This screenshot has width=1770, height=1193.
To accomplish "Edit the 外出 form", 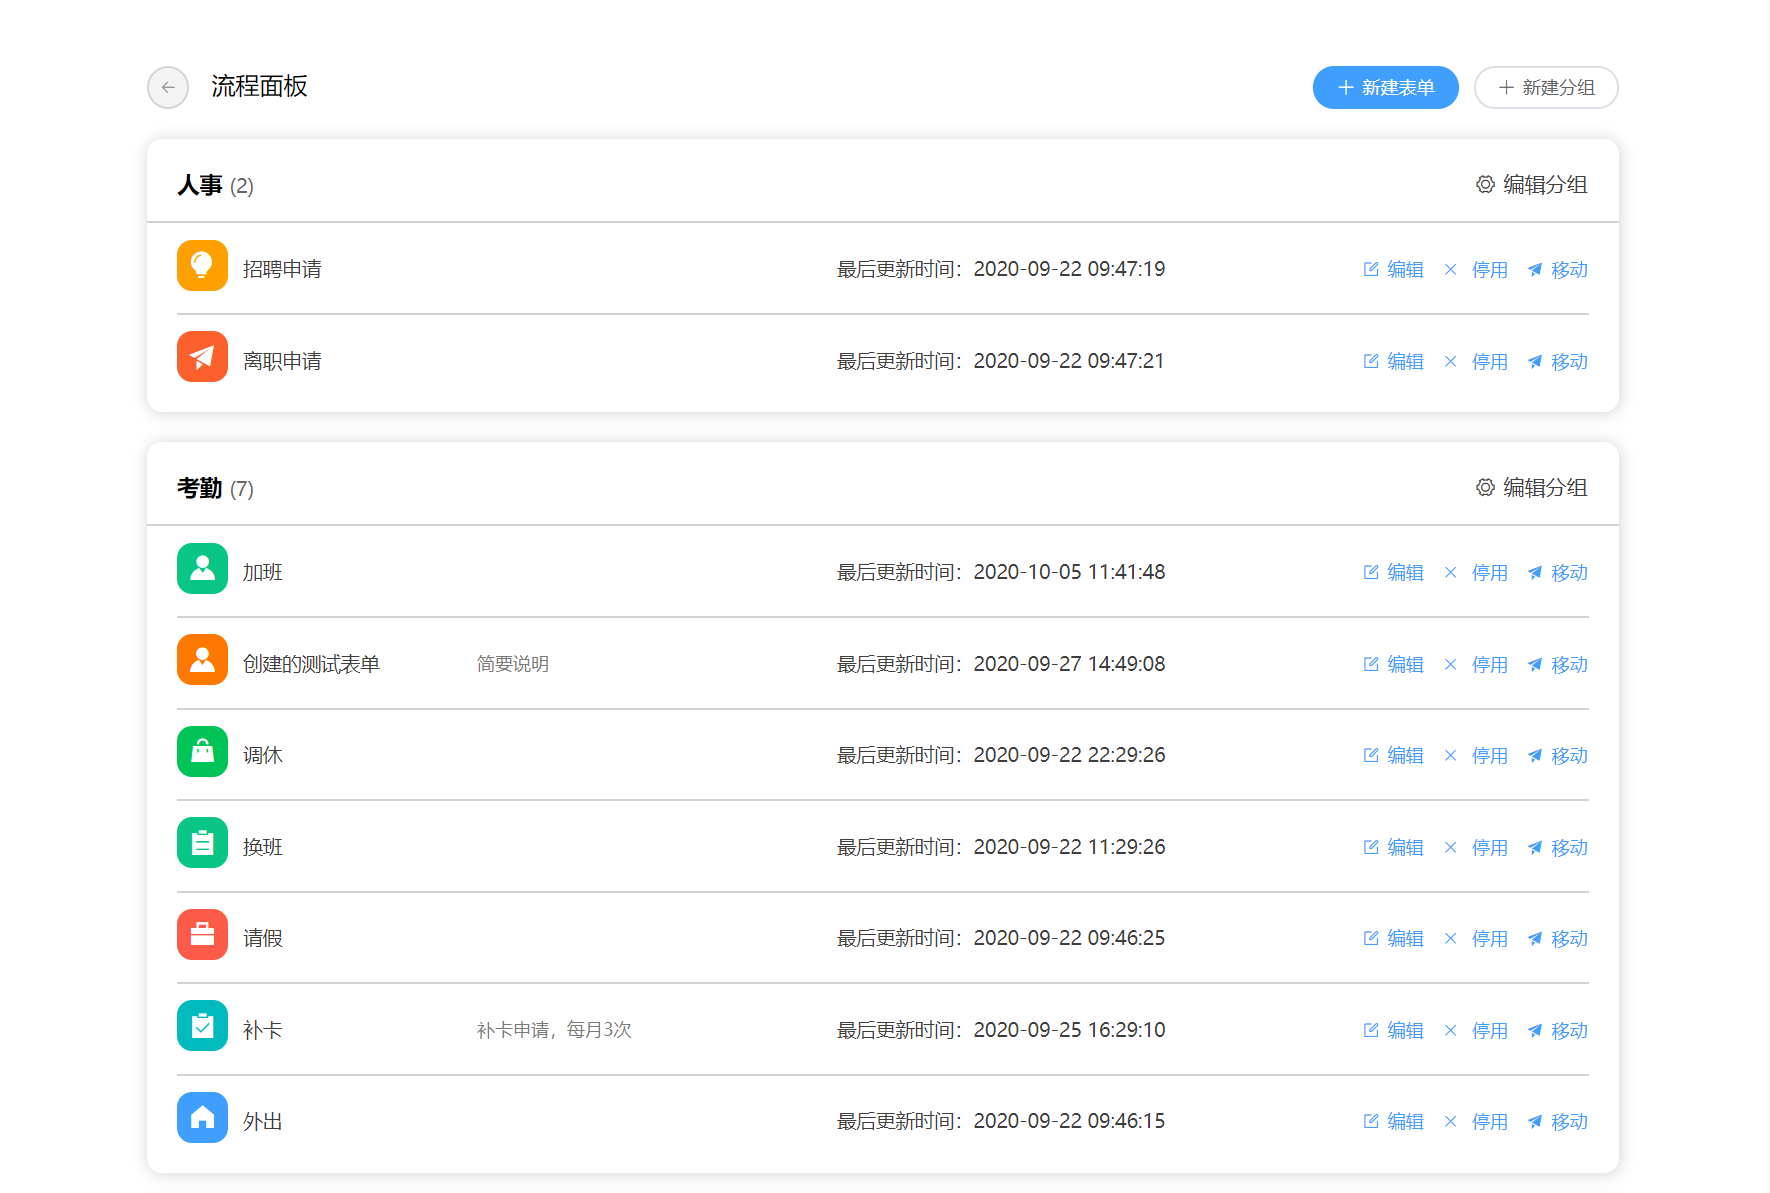I will click(1393, 1122).
